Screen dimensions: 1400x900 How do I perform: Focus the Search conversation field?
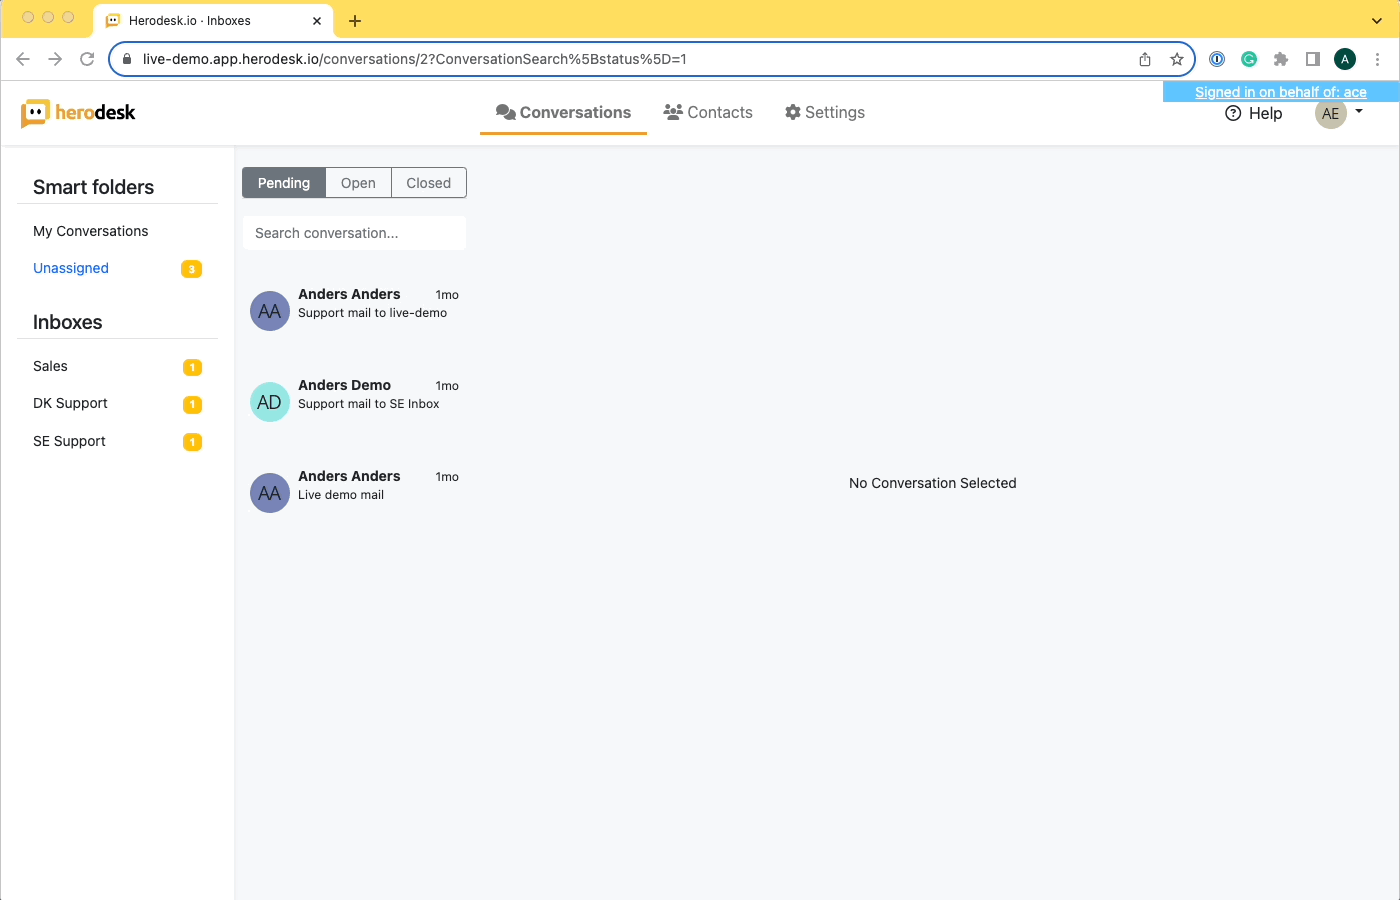354,233
